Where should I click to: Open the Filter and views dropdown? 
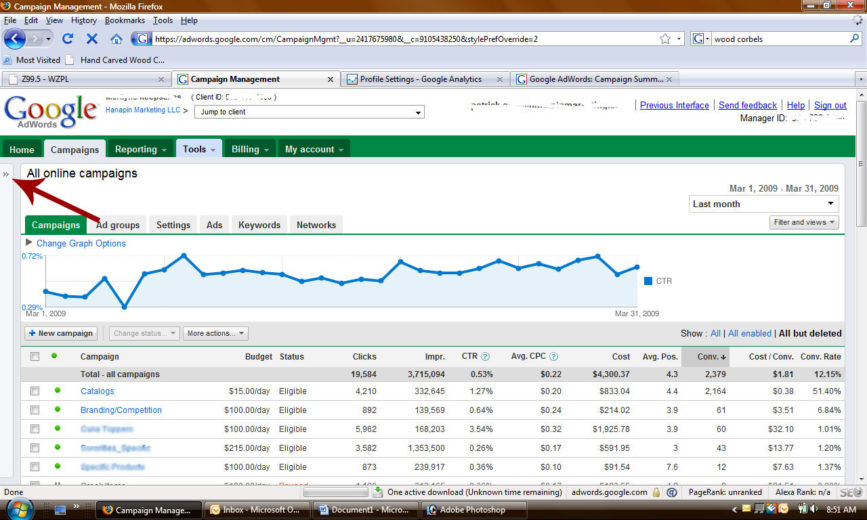pos(804,222)
